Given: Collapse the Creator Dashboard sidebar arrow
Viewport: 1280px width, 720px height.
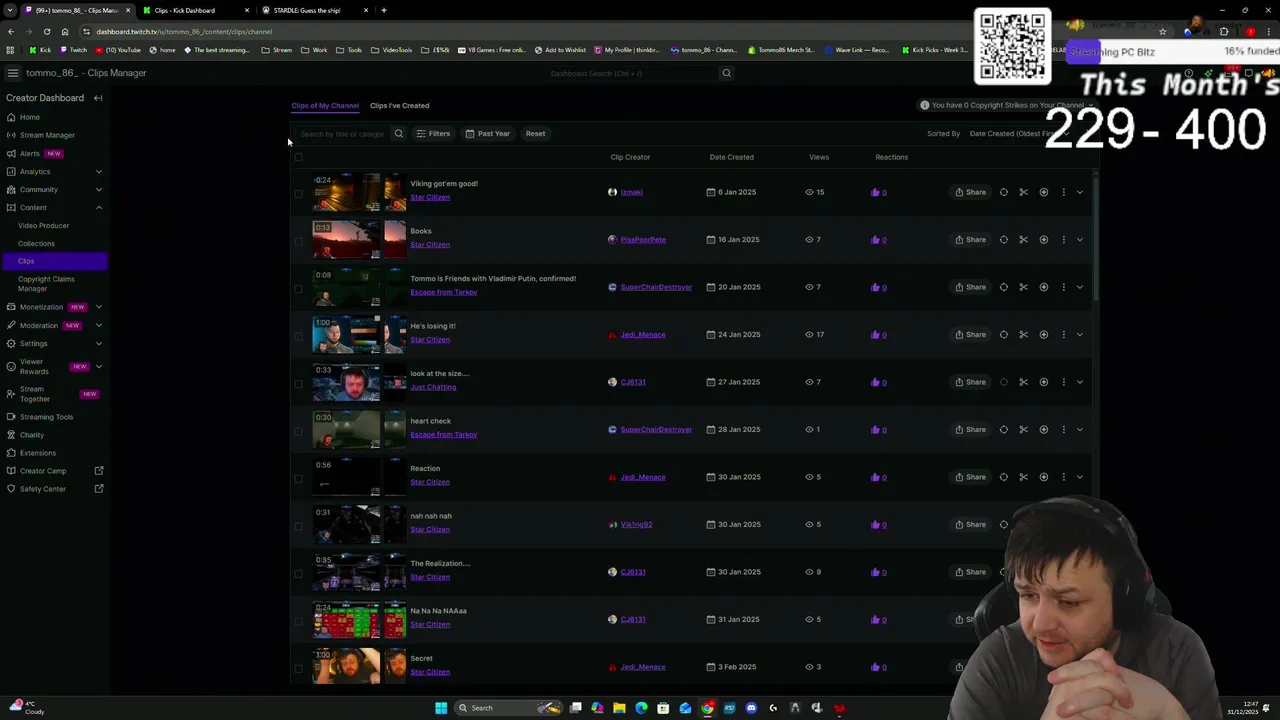Looking at the screenshot, I should point(98,98).
